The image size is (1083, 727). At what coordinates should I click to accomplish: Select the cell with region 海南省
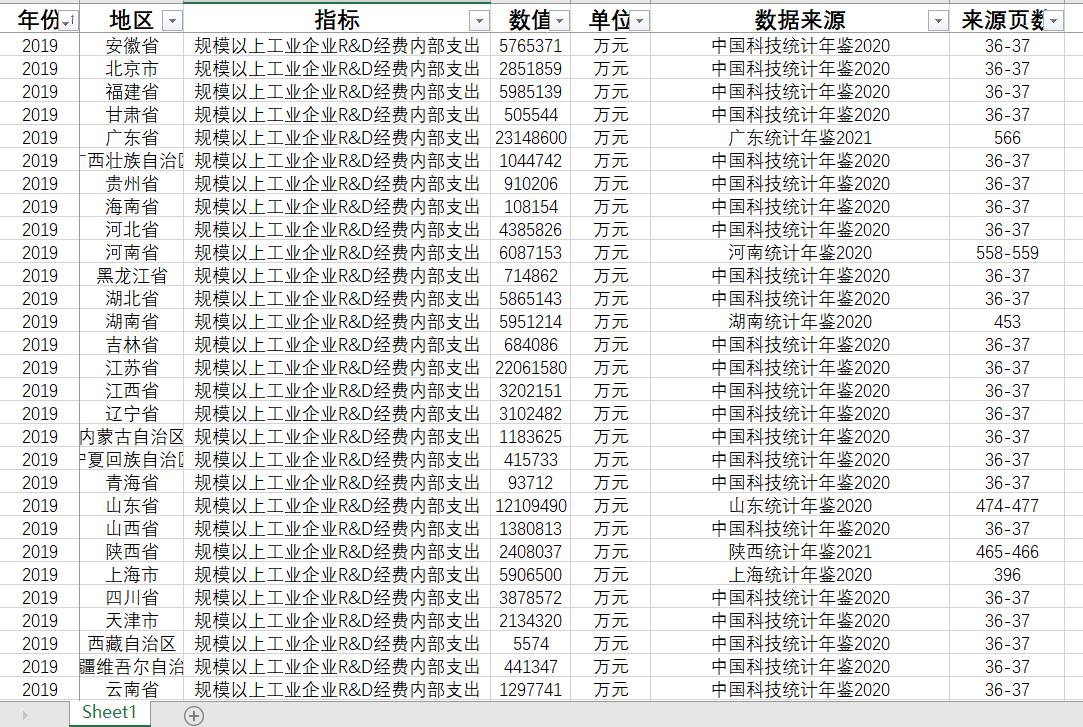tap(132, 206)
